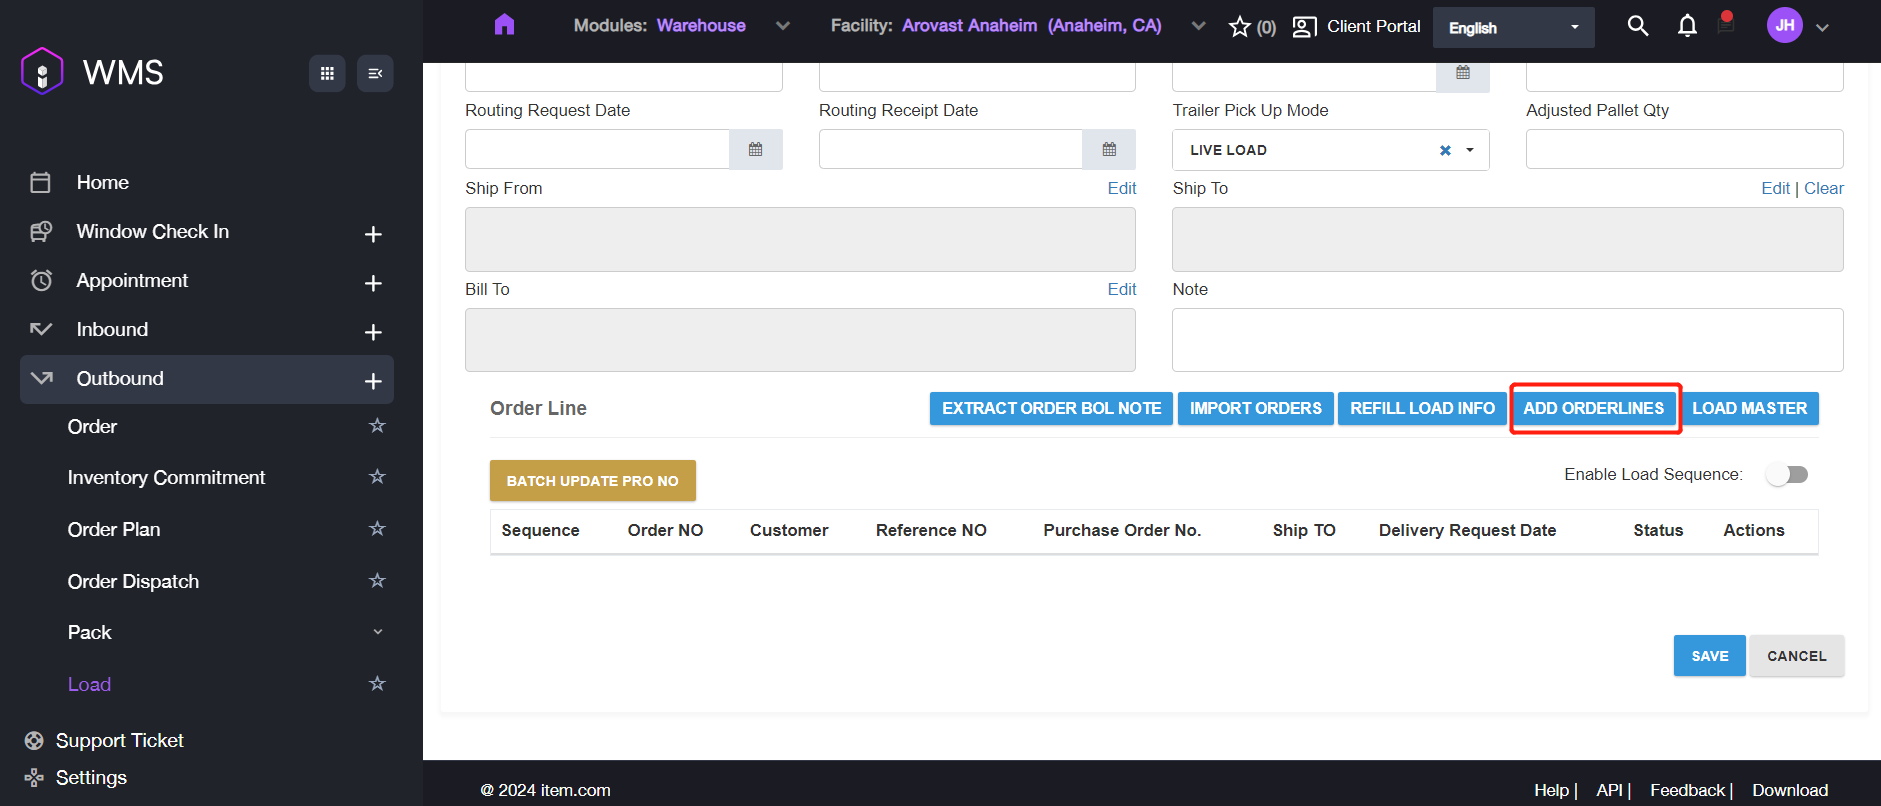The height and width of the screenshot is (806, 1881).
Task: Expand the Facility selector chevron
Action: pos(1198,26)
